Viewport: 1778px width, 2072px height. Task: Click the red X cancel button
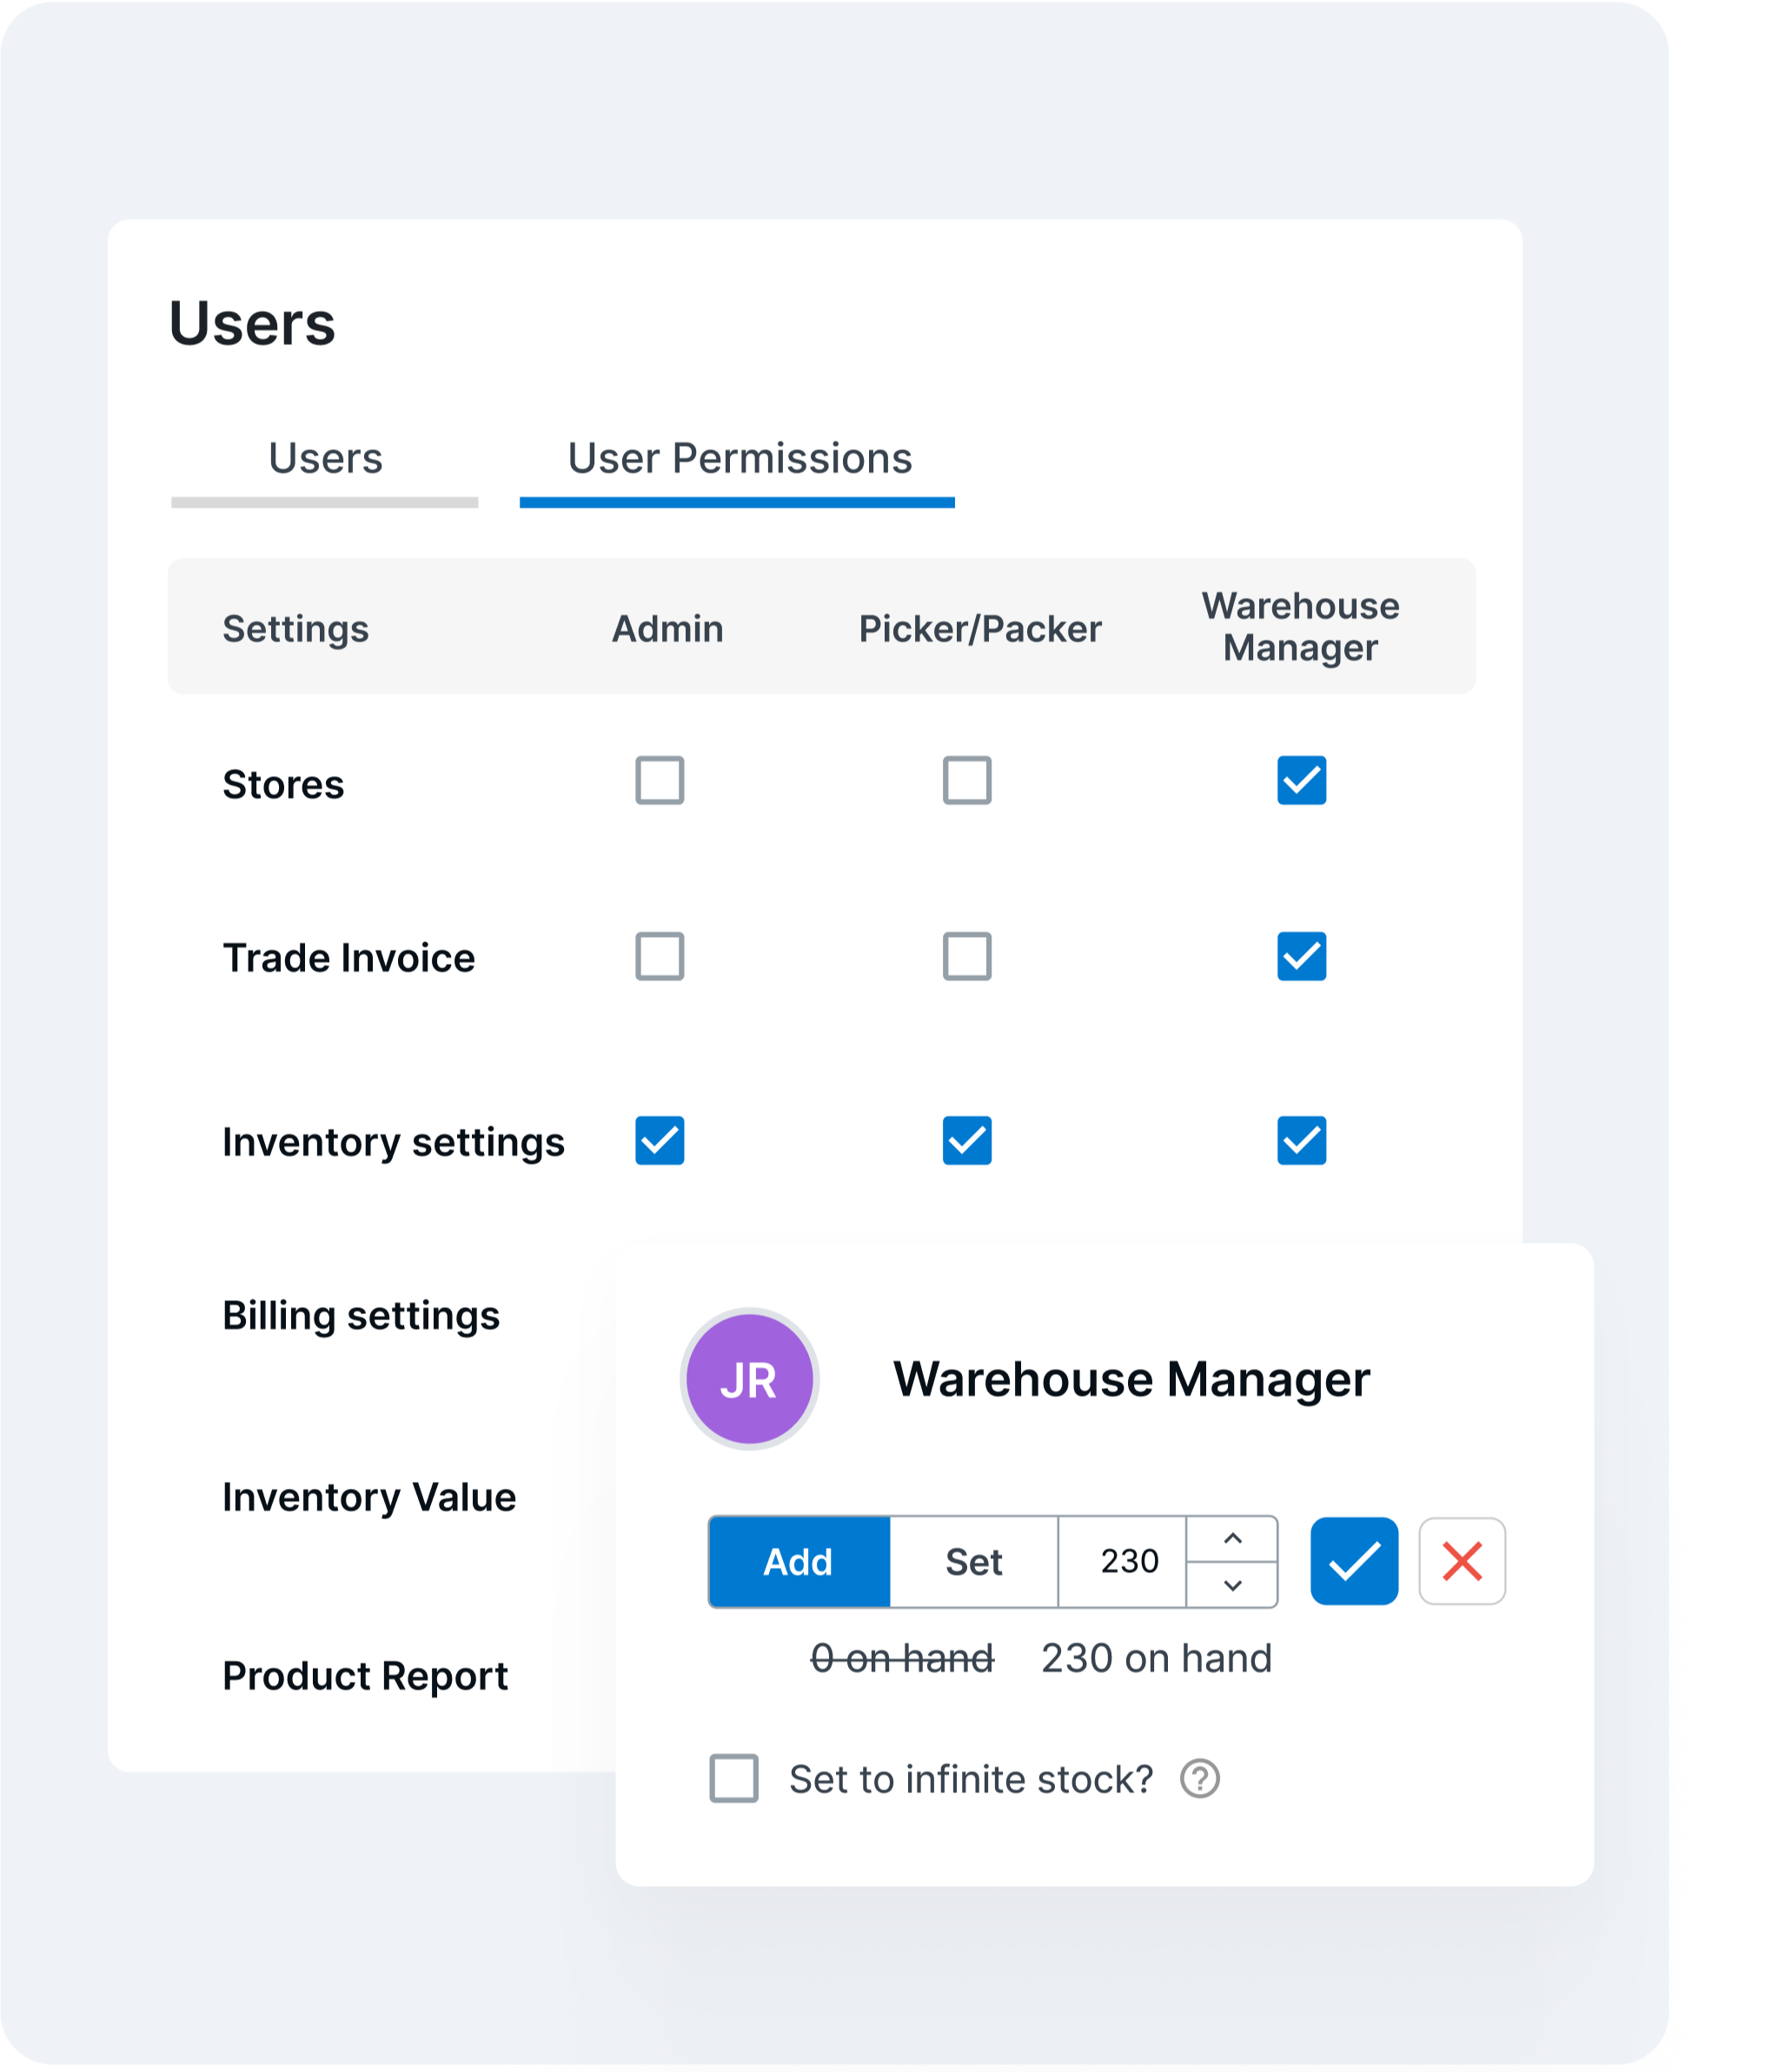pyautogui.click(x=1462, y=1561)
